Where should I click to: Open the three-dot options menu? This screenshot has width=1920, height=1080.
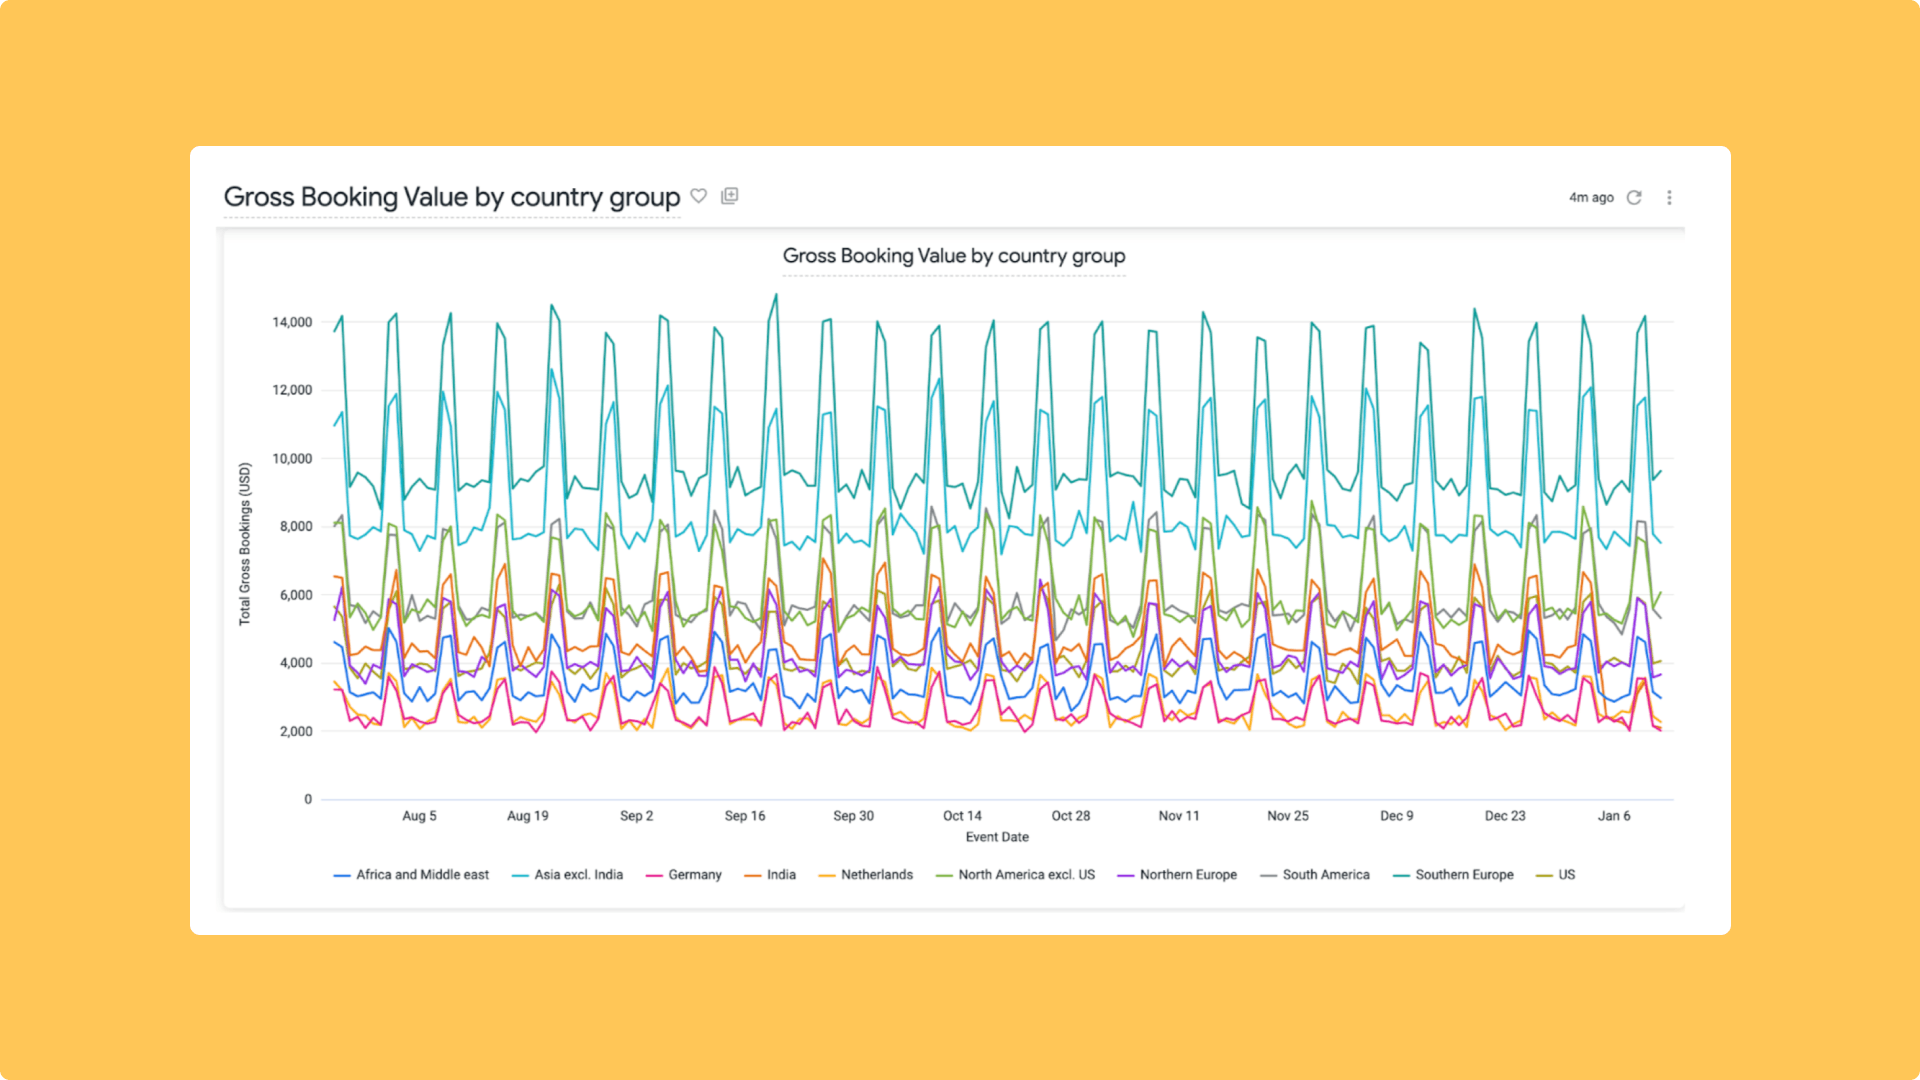coord(1669,198)
